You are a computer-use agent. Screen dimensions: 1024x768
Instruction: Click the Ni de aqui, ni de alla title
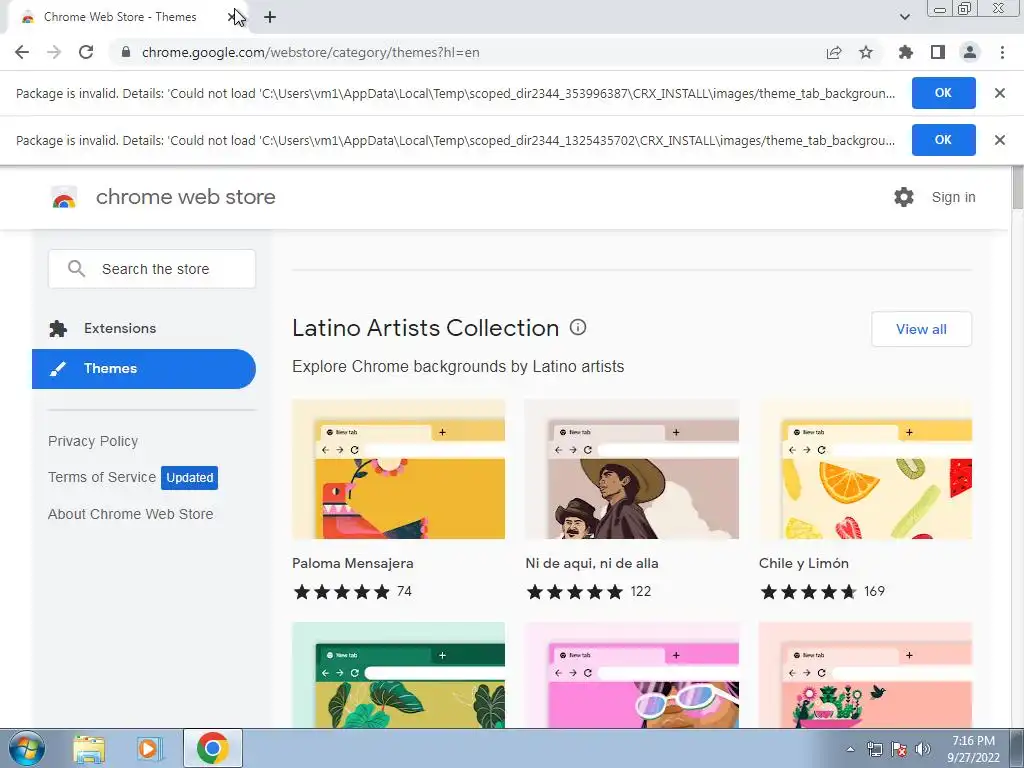[592, 563]
